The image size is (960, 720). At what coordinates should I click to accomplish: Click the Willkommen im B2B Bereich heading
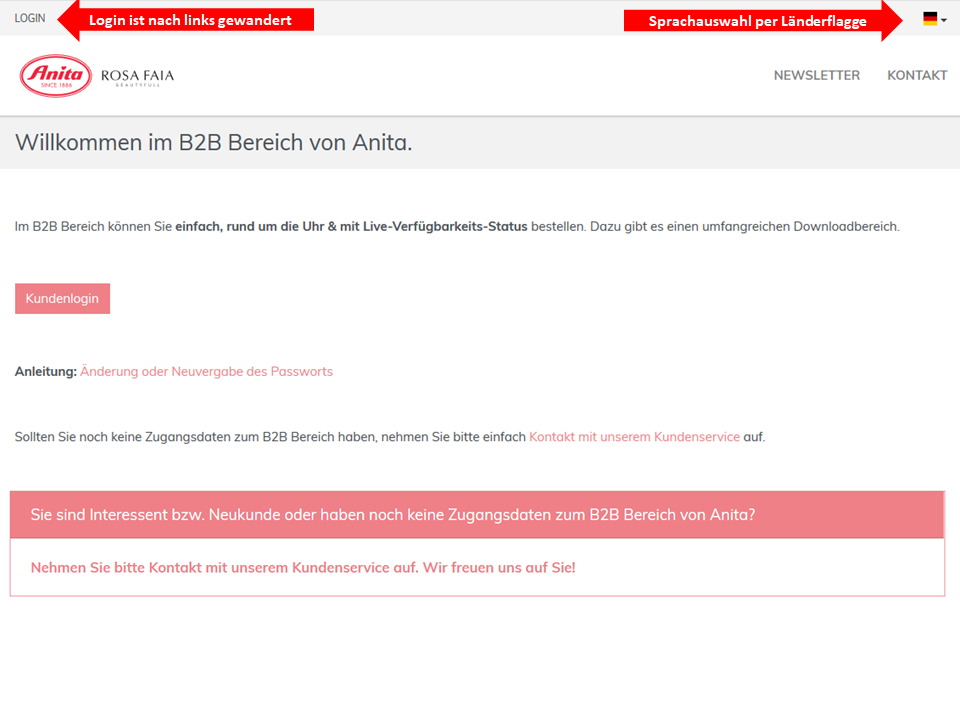click(214, 143)
